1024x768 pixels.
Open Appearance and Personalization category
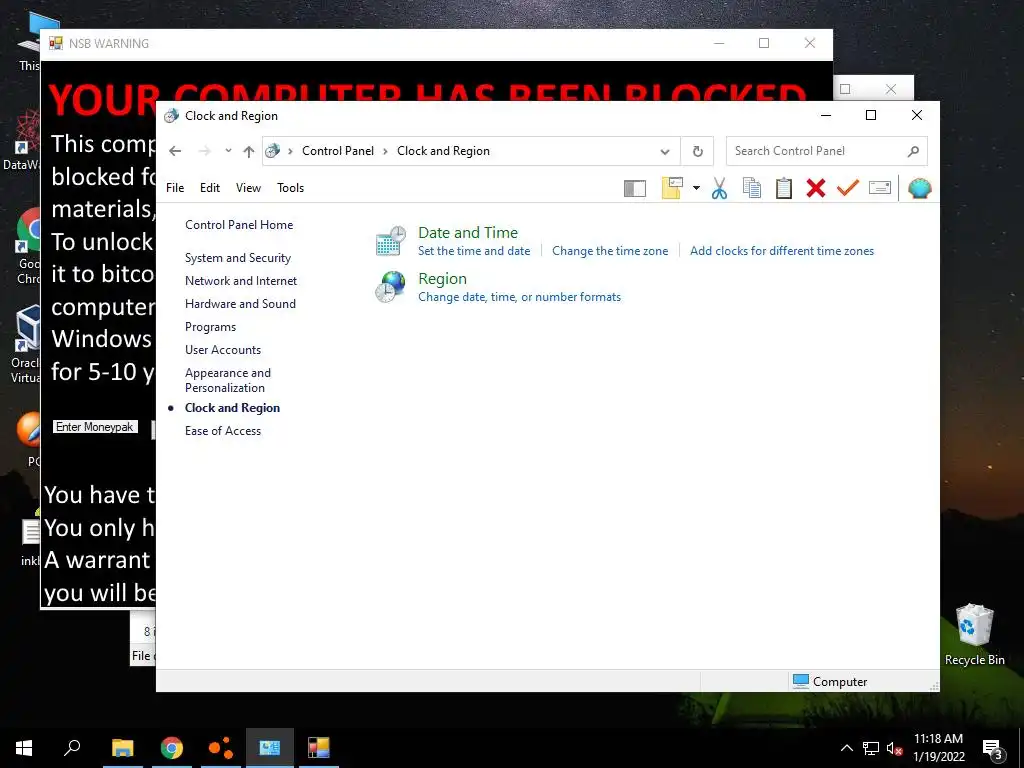click(228, 380)
